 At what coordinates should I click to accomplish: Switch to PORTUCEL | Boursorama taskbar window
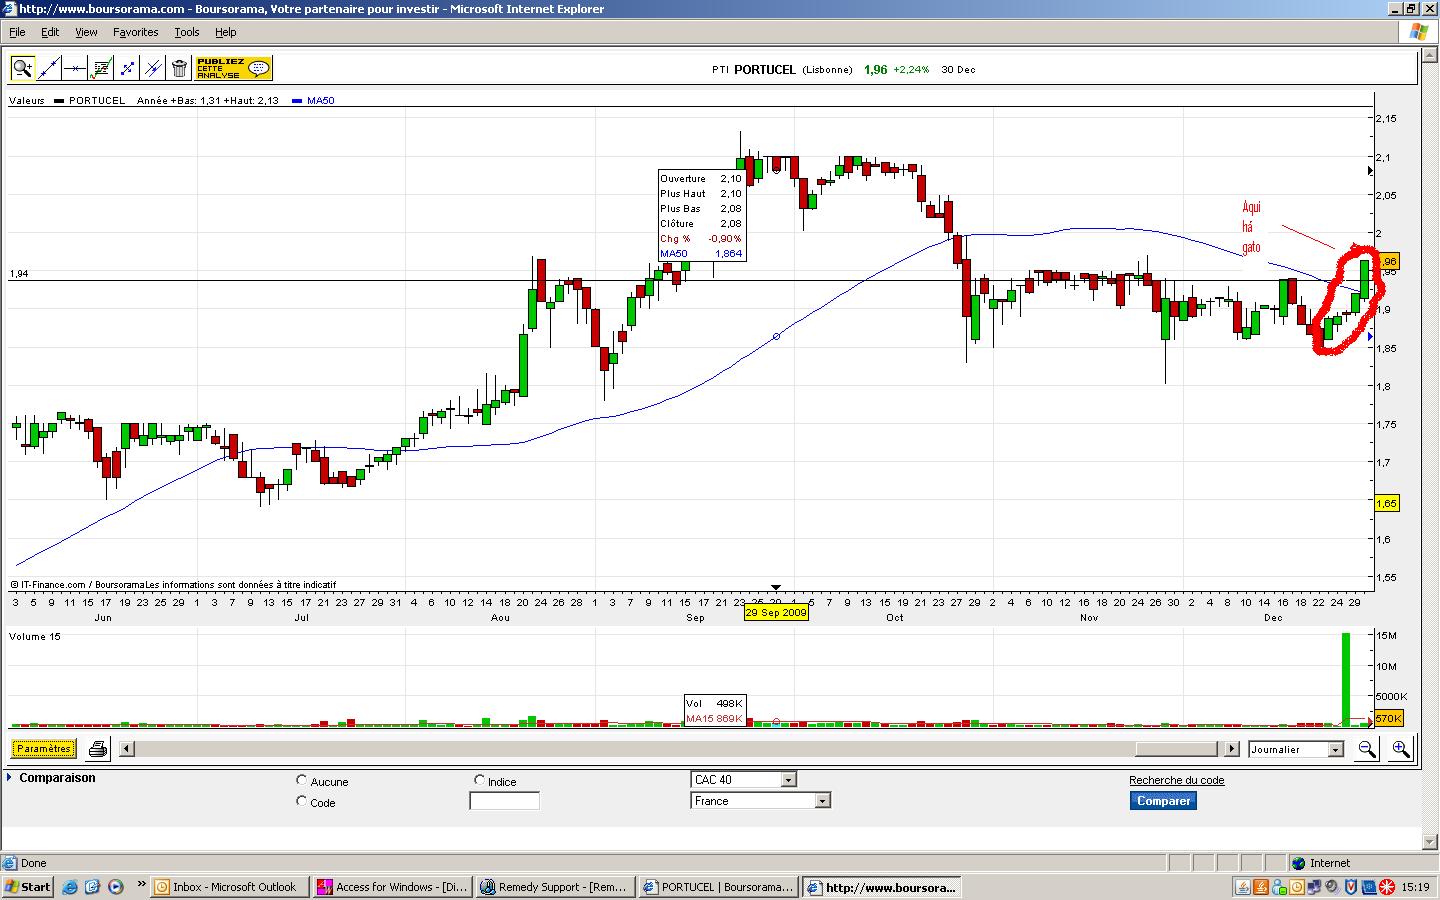point(718,886)
